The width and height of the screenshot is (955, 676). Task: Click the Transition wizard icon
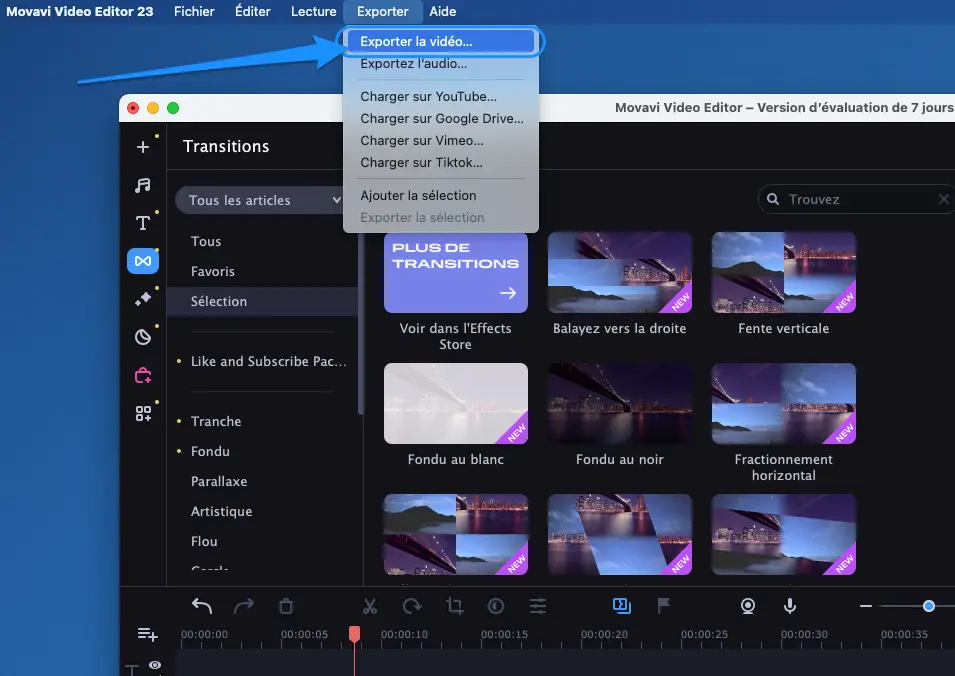point(621,605)
